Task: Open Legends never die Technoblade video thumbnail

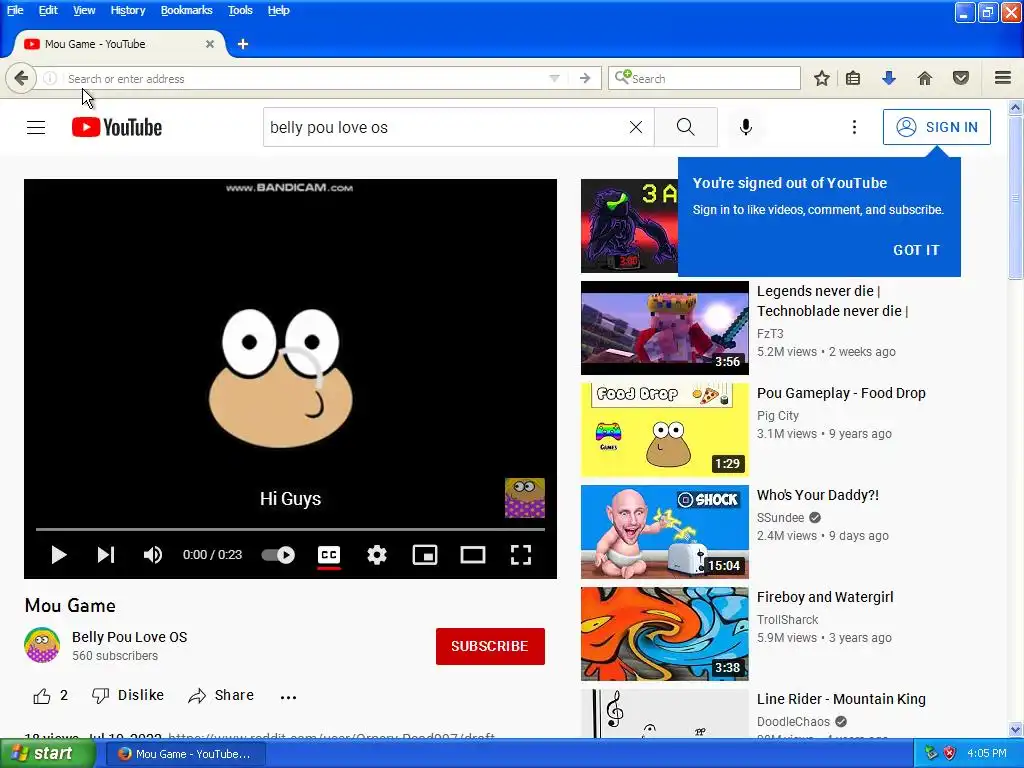Action: (665, 328)
